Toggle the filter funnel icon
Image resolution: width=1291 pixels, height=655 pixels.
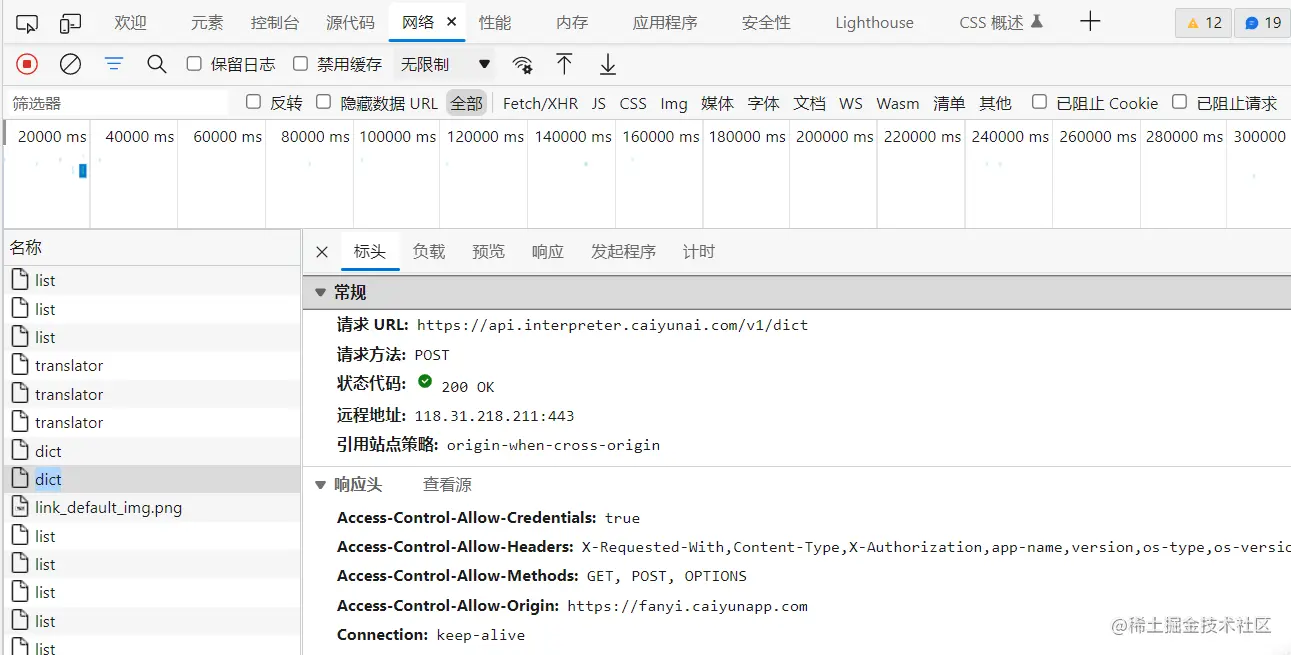click(114, 64)
